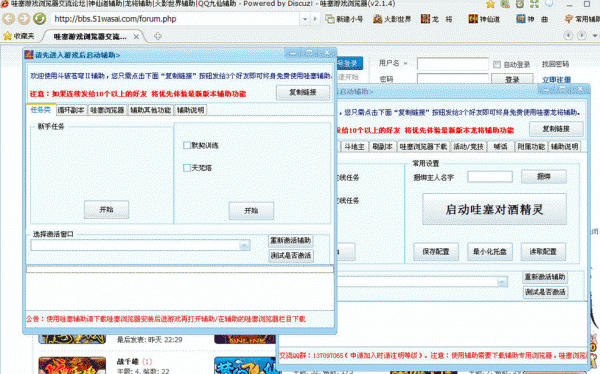This screenshot has width=600, height=374.
Task: Open the 新建小号 bookmark icon
Action: (x=329, y=19)
